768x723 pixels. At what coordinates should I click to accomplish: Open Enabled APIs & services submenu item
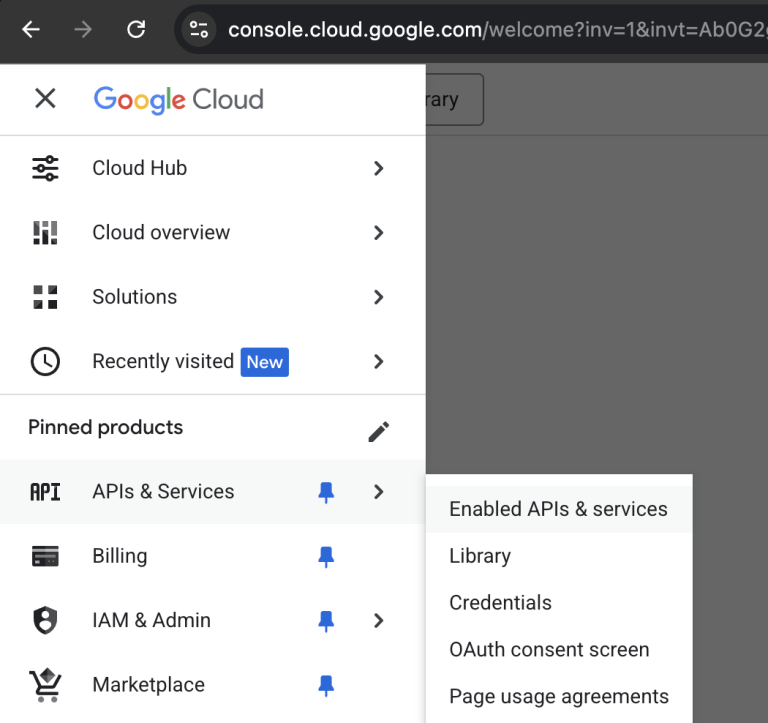[x=558, y=509]
